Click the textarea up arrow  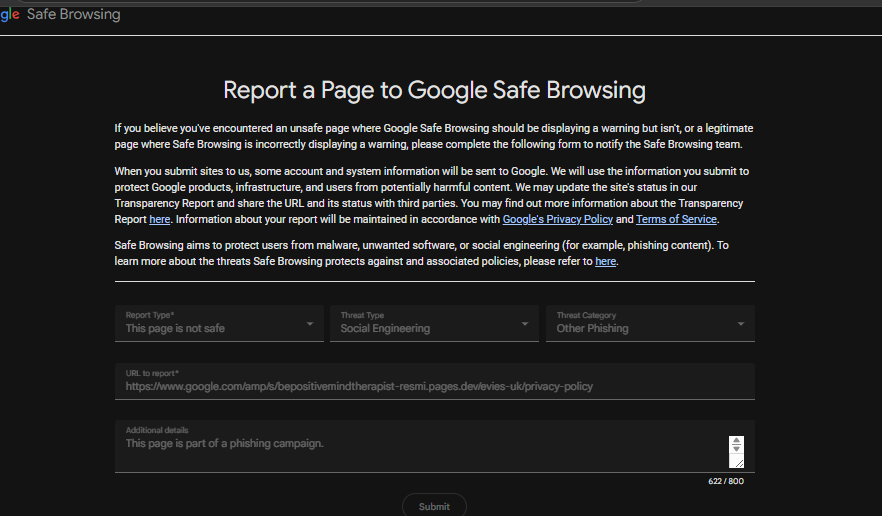pos(736,441)
